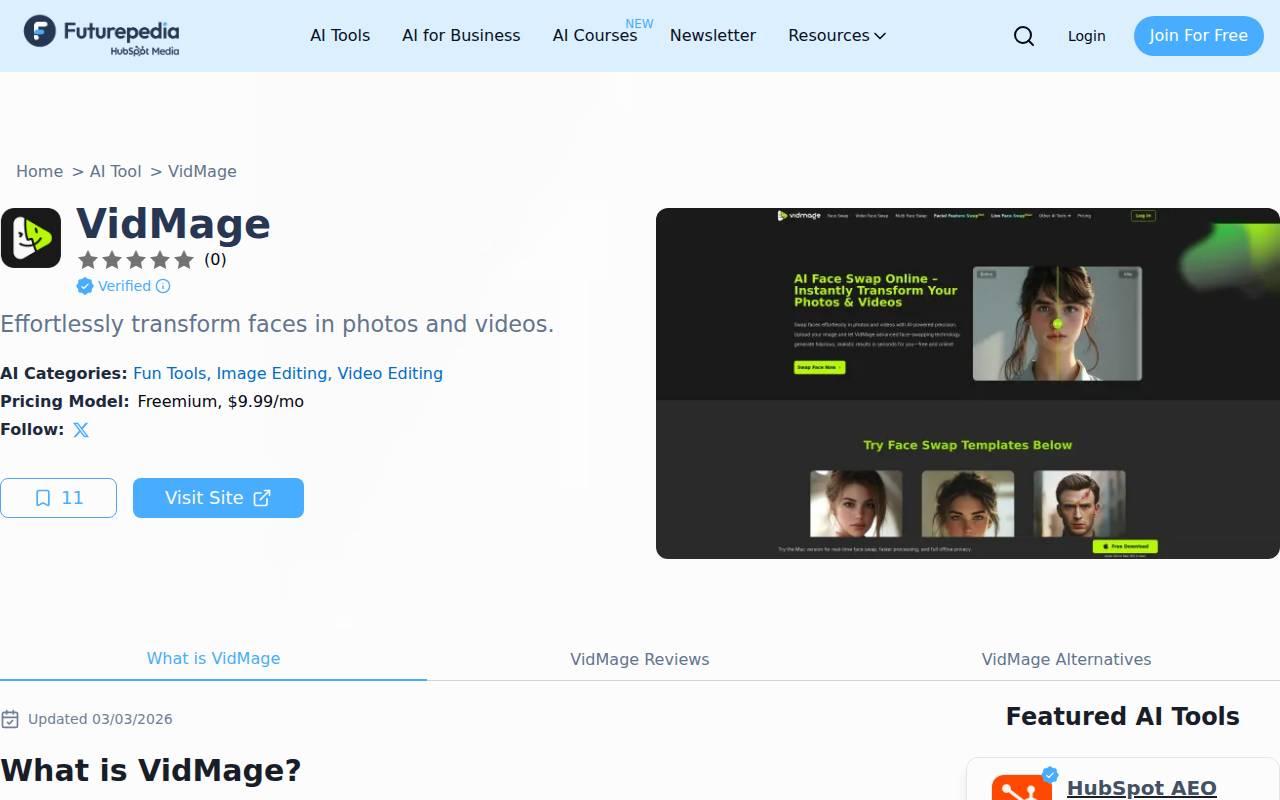Click the Join For Free button
1280x800 pixels.
(1198, 36)
